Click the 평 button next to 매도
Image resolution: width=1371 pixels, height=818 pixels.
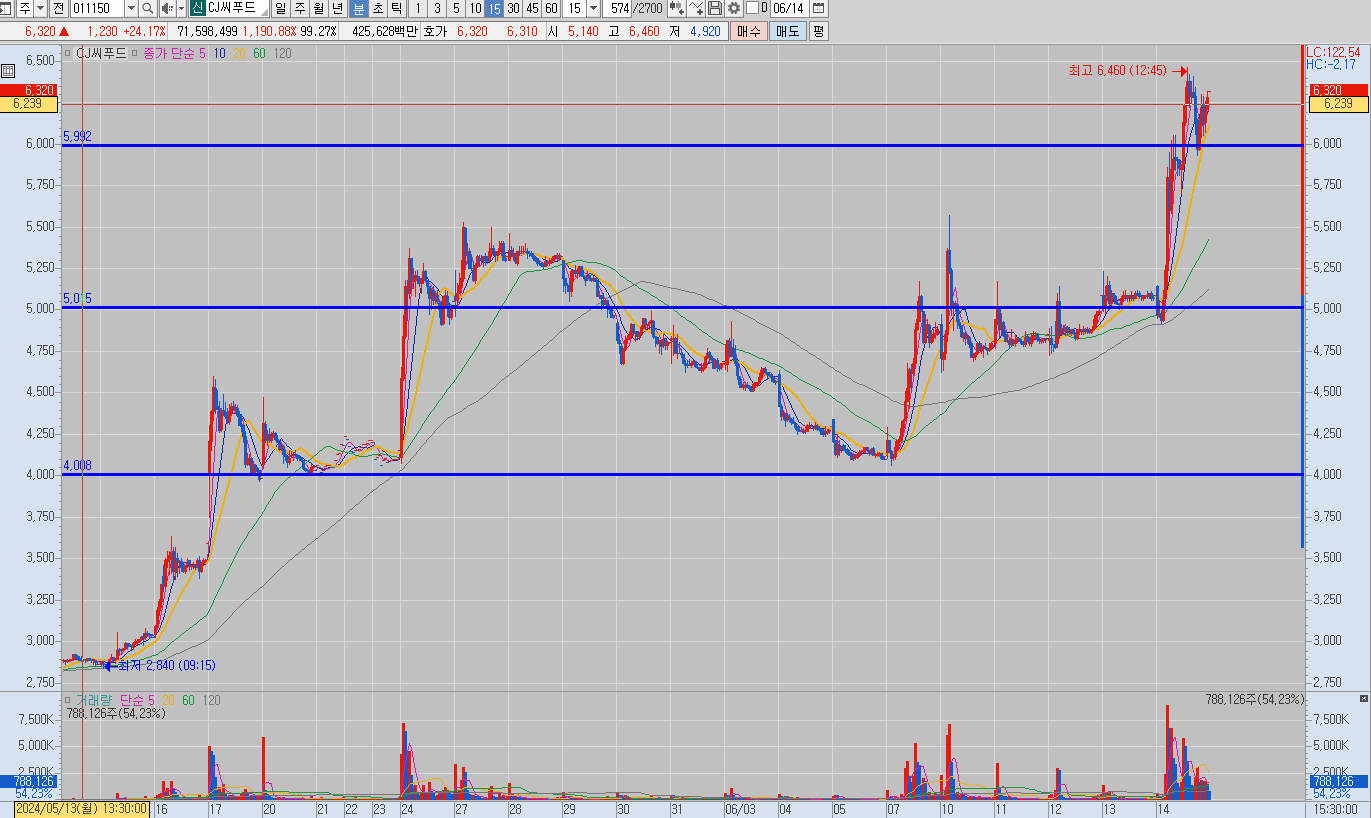pyautogui.click(x=819, y=31)
